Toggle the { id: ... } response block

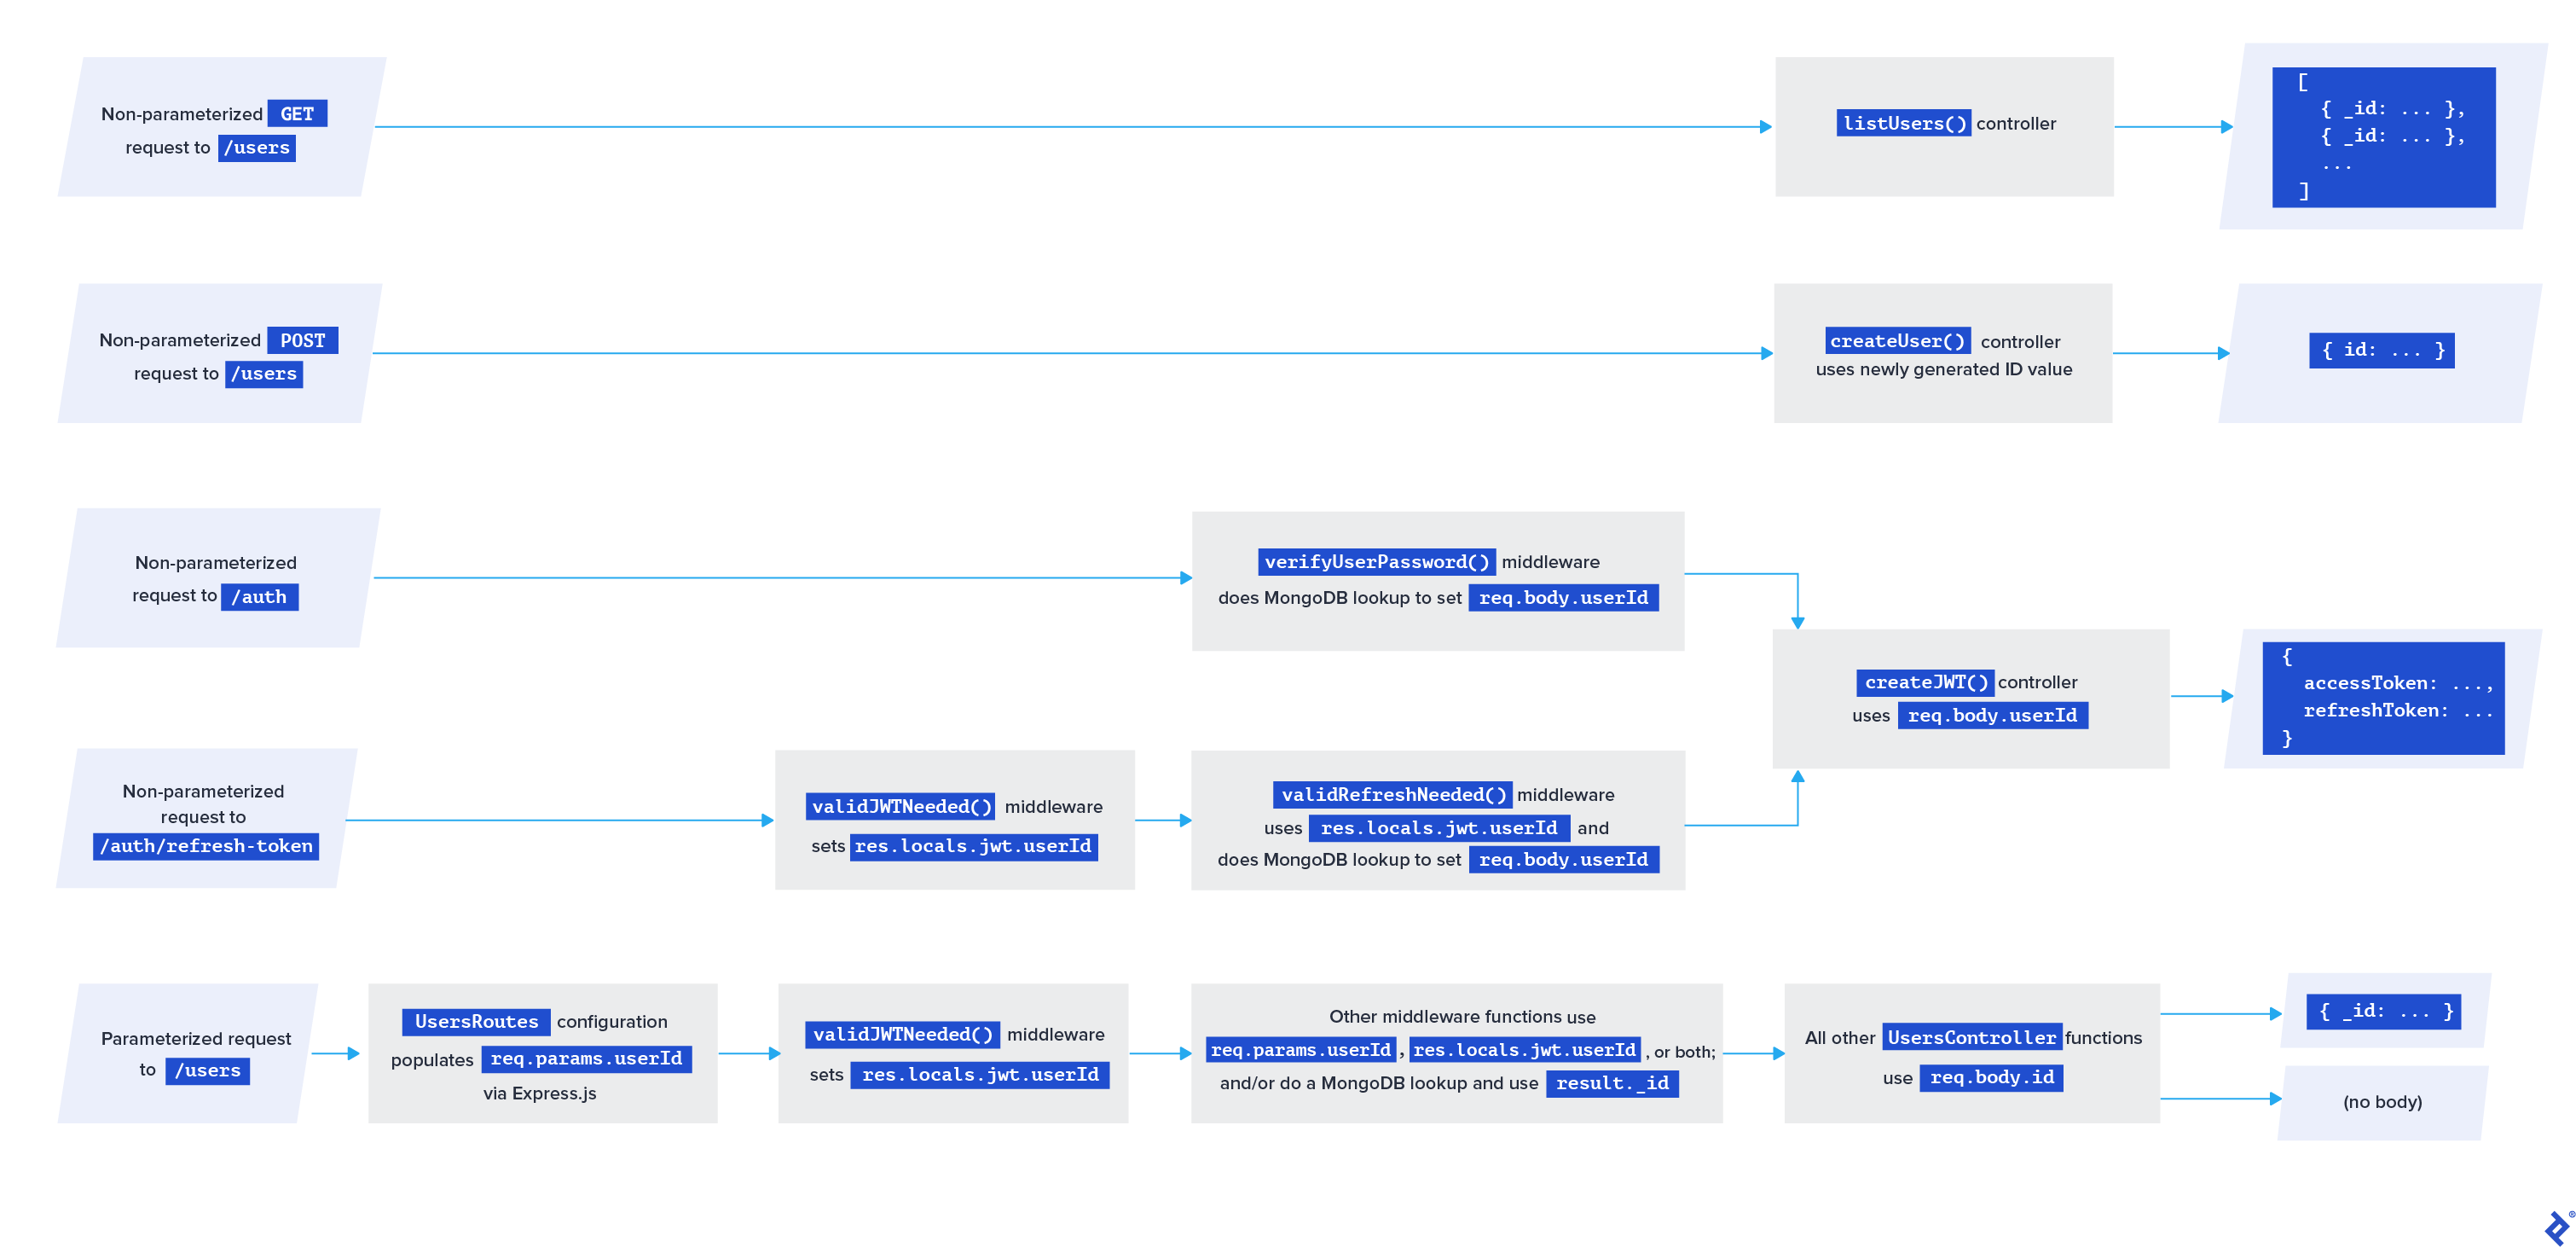point(2380,351)
